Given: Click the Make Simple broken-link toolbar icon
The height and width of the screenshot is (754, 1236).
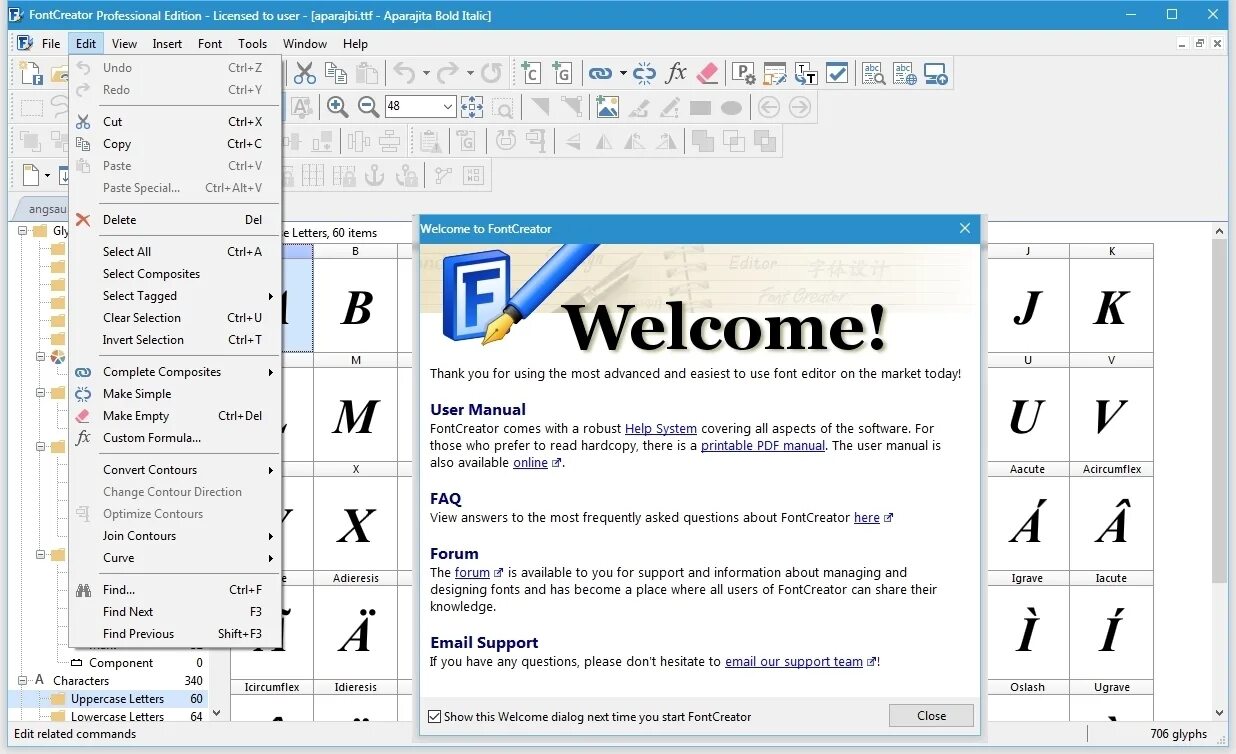Looking at the screenshot, I should click(x=645, y=73).
